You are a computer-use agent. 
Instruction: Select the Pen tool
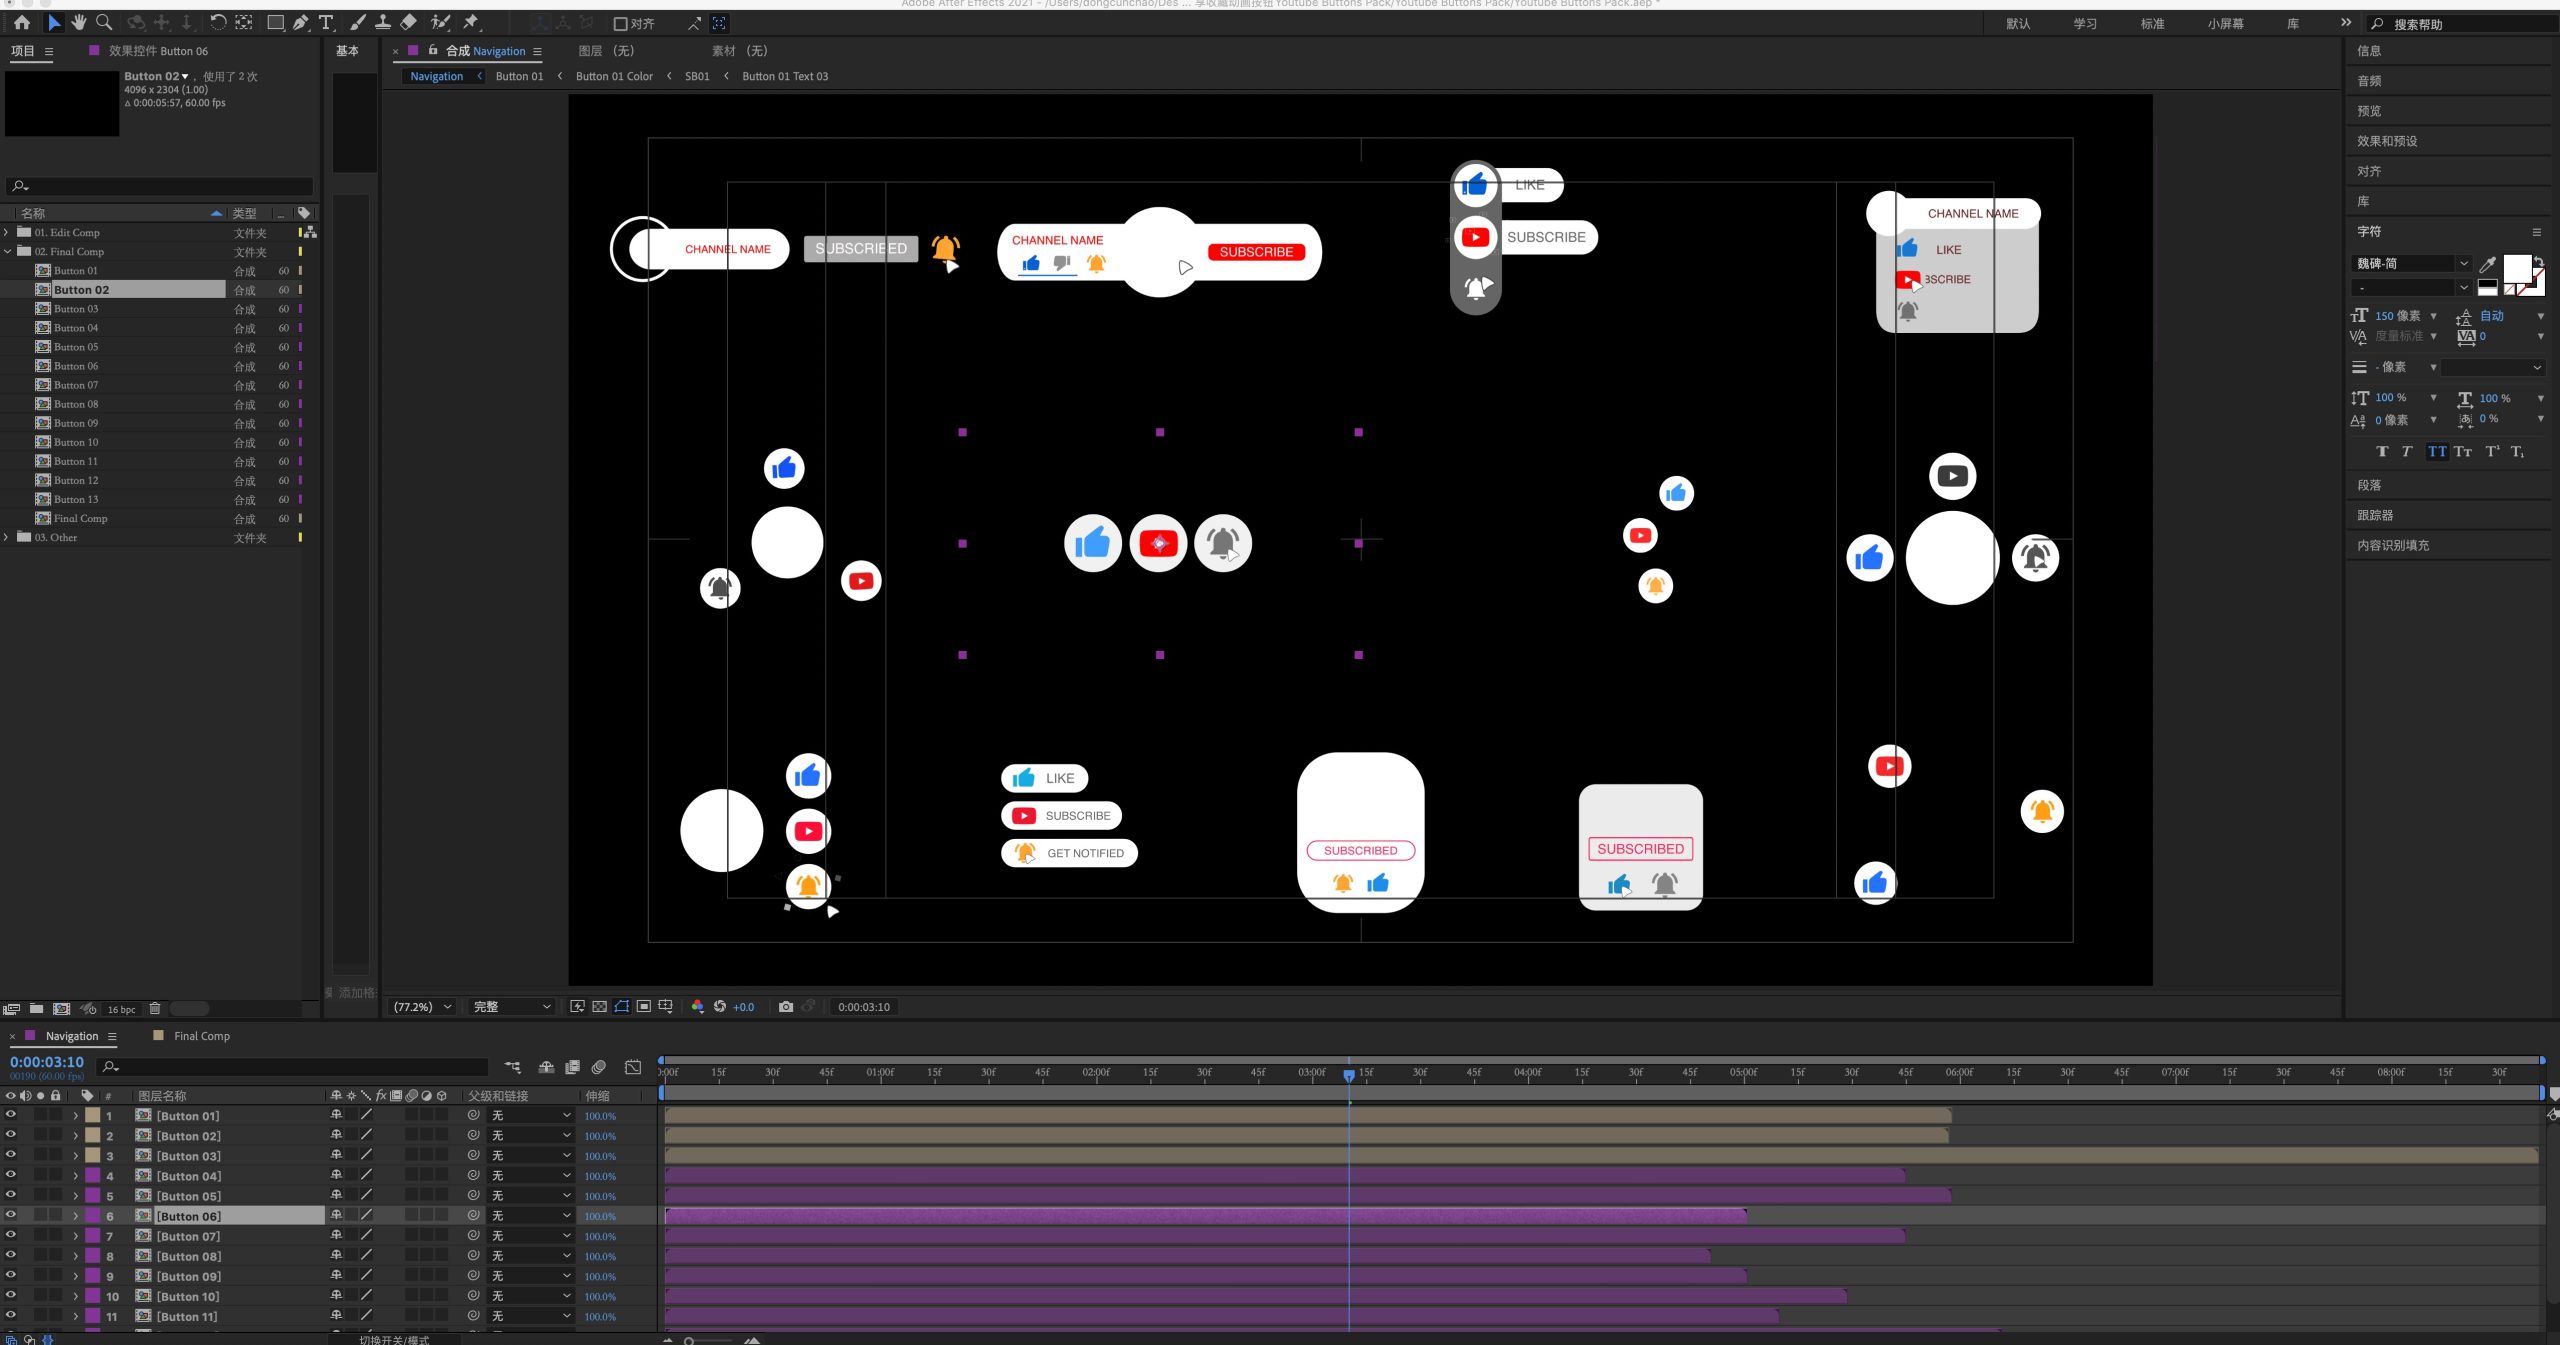[x=300, y=22]
